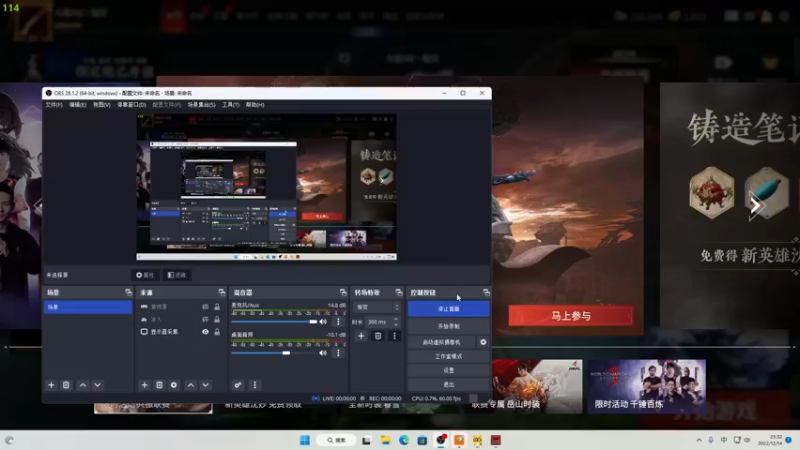Open Microsoft Edge from the taskbar
The height and width of the screenshot is (450, 800).
coord(404,440)
